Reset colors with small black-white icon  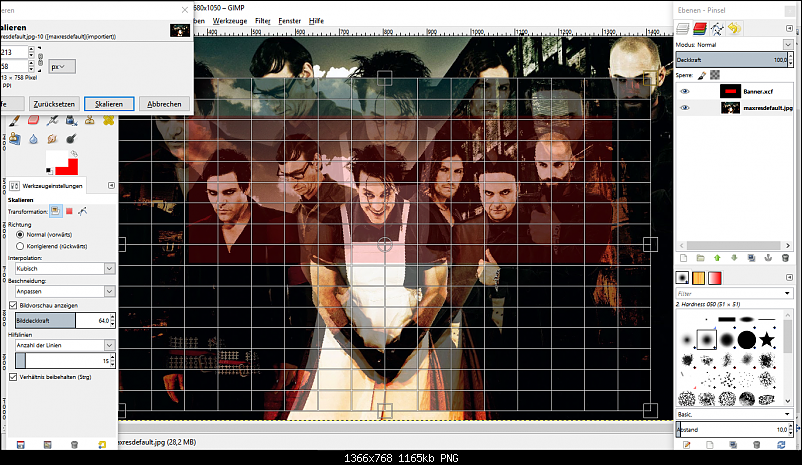point(49,170)
